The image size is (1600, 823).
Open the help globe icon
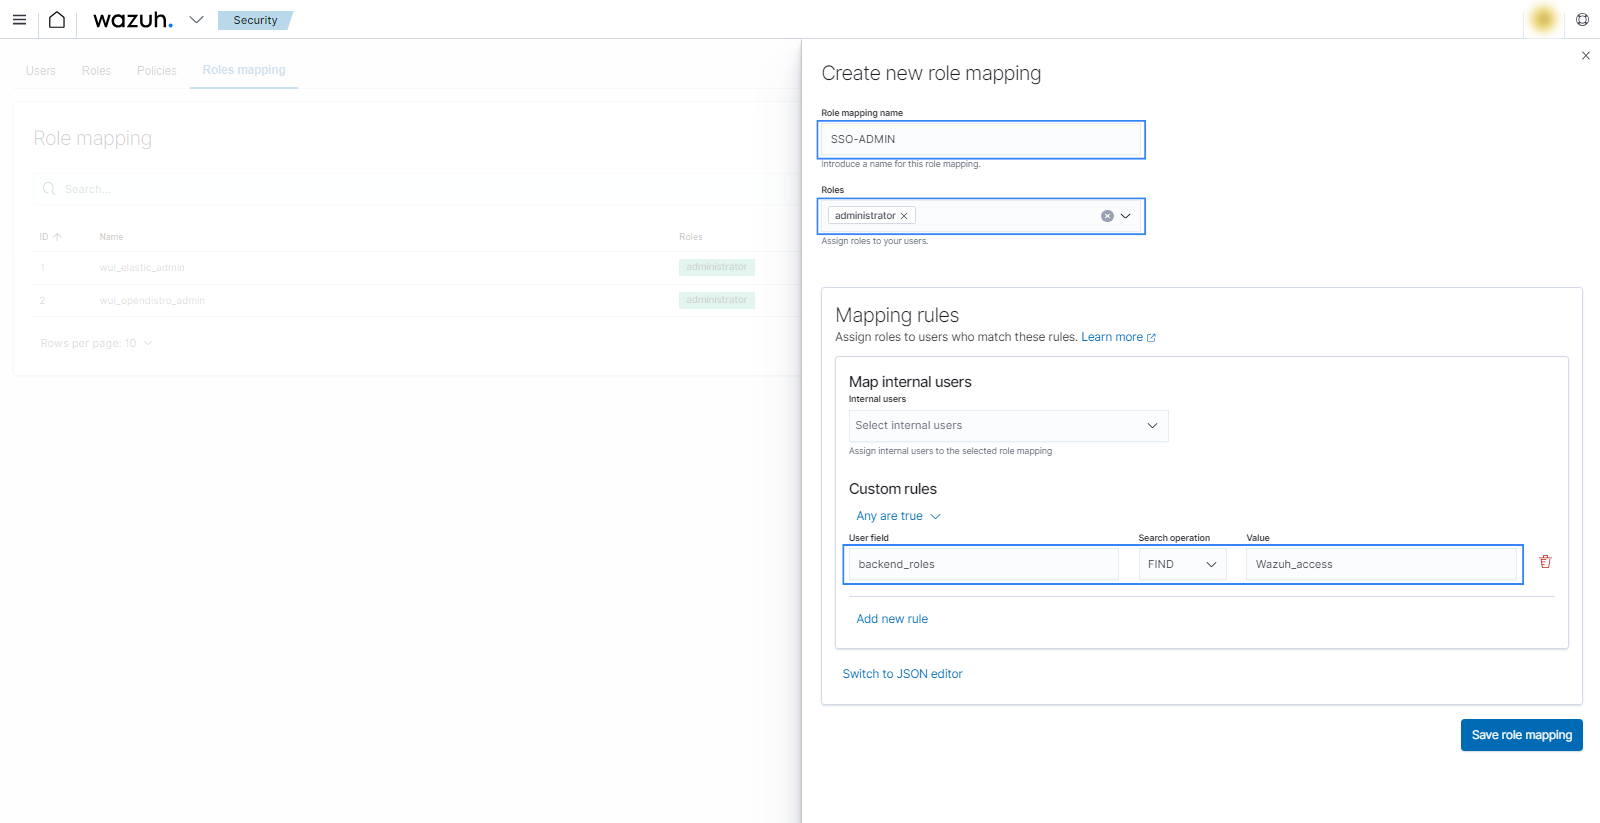(1582, 19)
